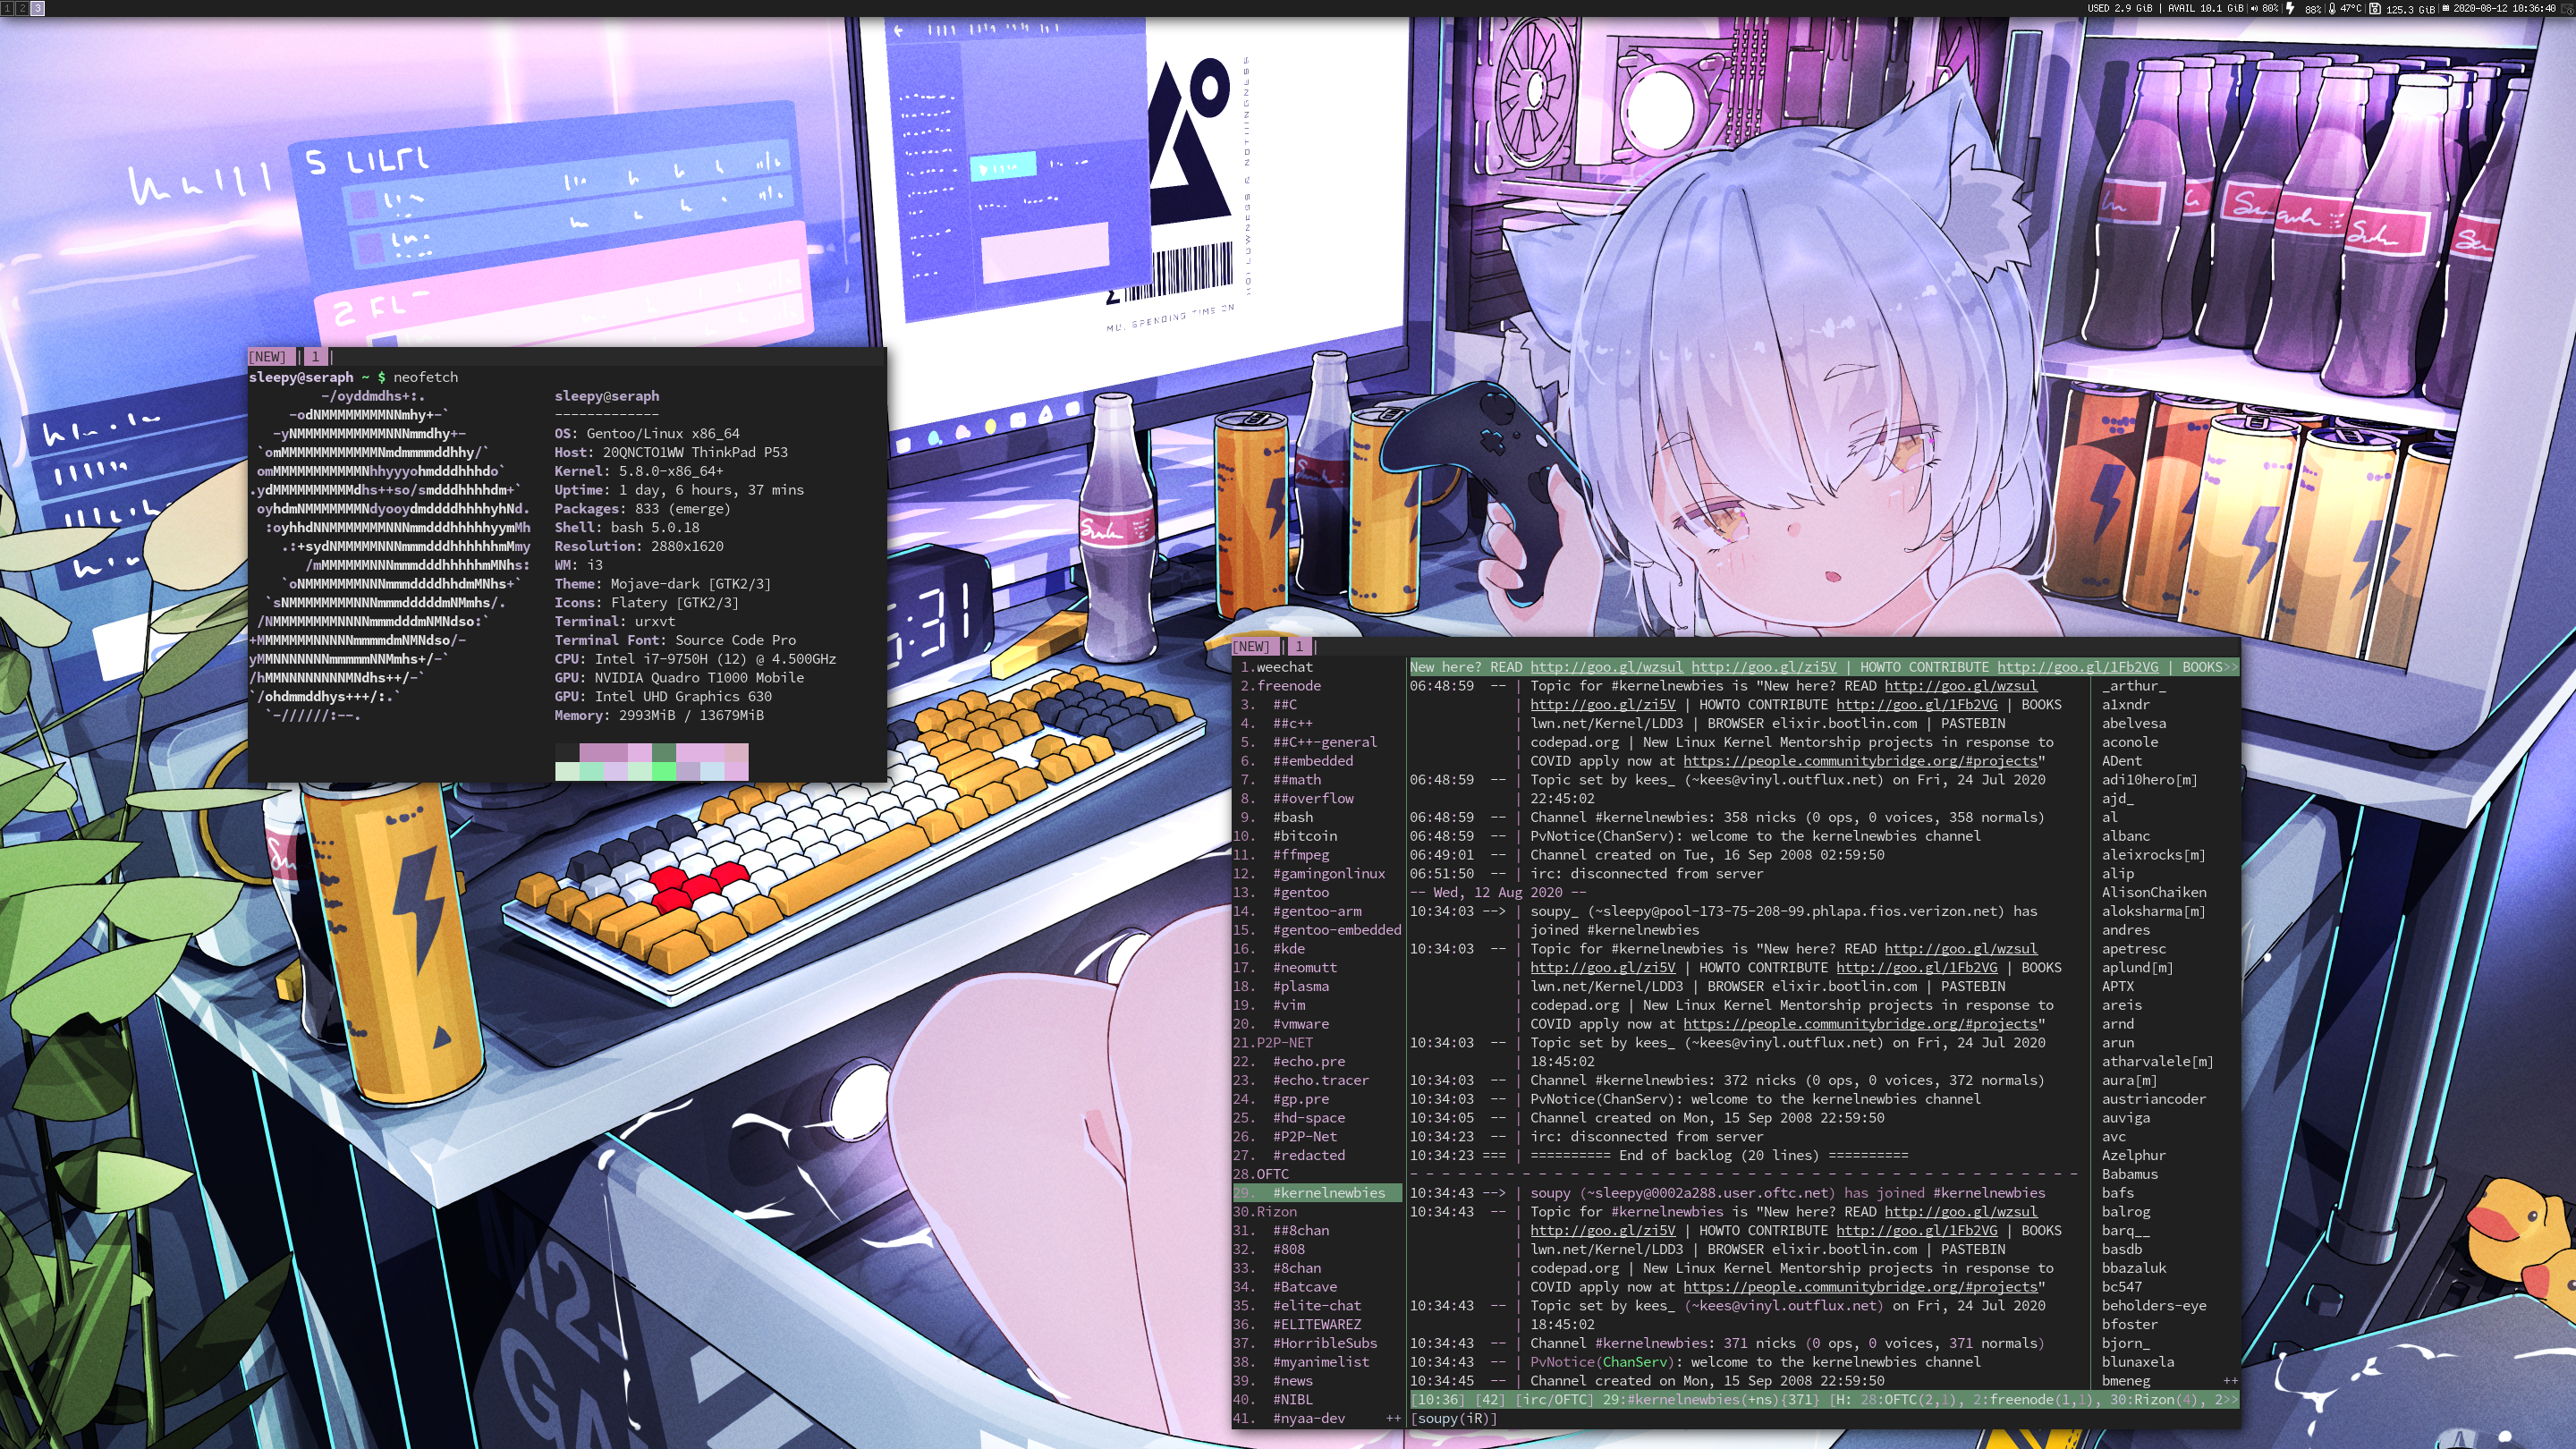The image size is (2576, 1449).
Task: Click the calendar icon beside the date
Action: pyautogui.click(x=2446, y=8)
